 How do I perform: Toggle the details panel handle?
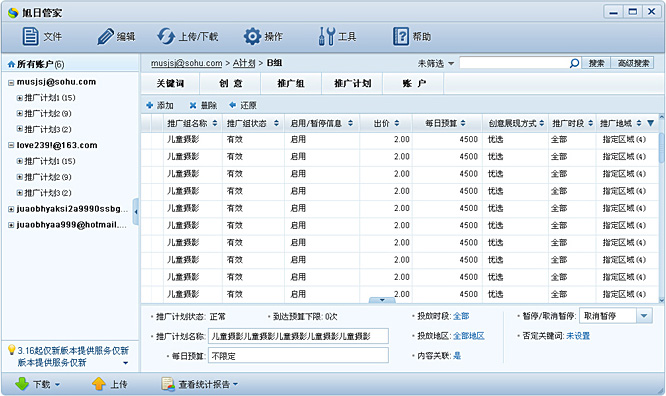[382, 300]
